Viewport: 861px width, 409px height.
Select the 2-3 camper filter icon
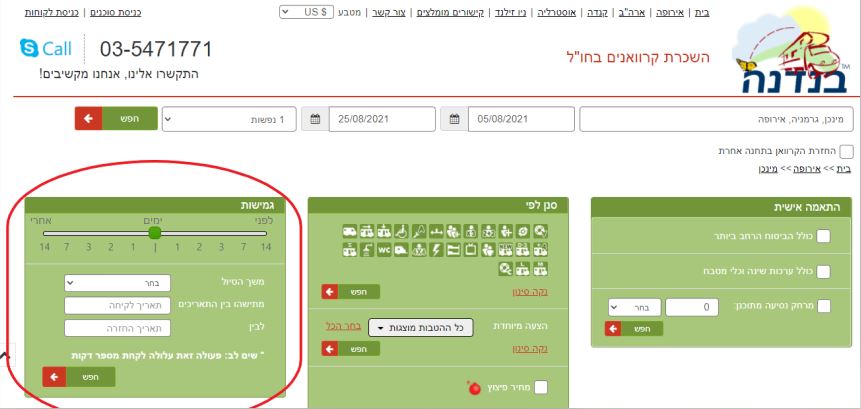point(523,250)
